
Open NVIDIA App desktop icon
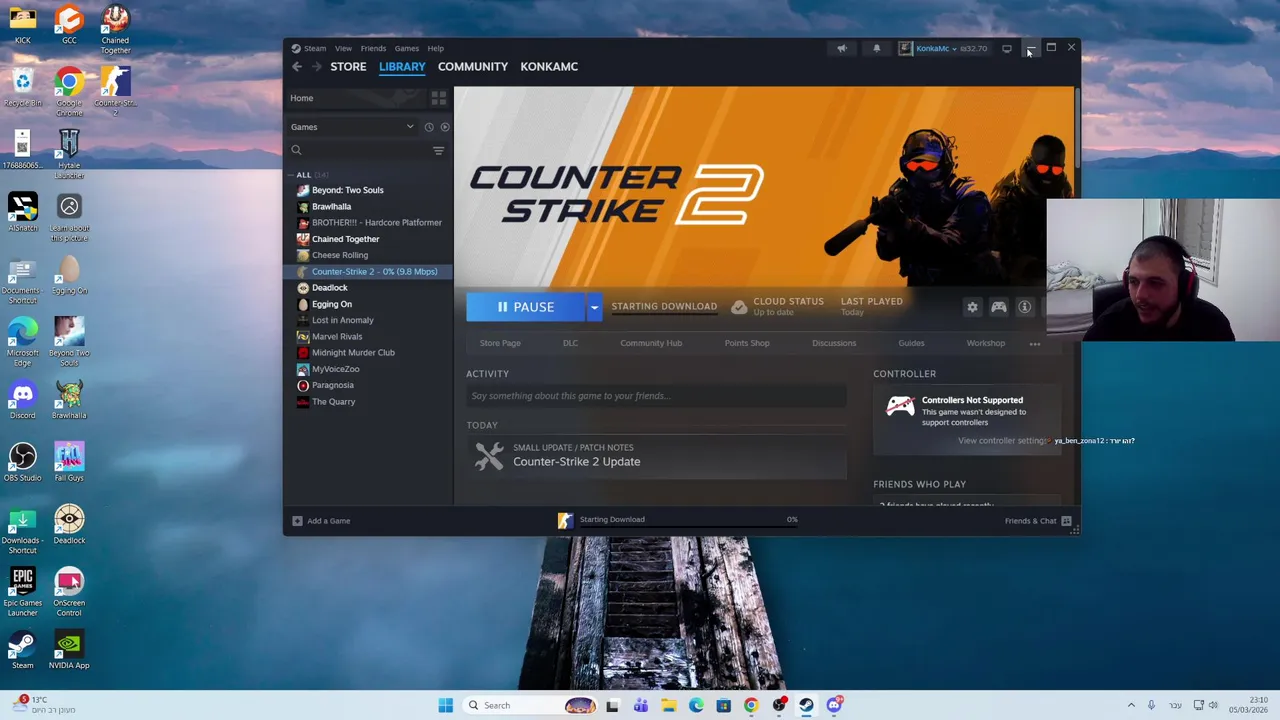coord(69,650)
